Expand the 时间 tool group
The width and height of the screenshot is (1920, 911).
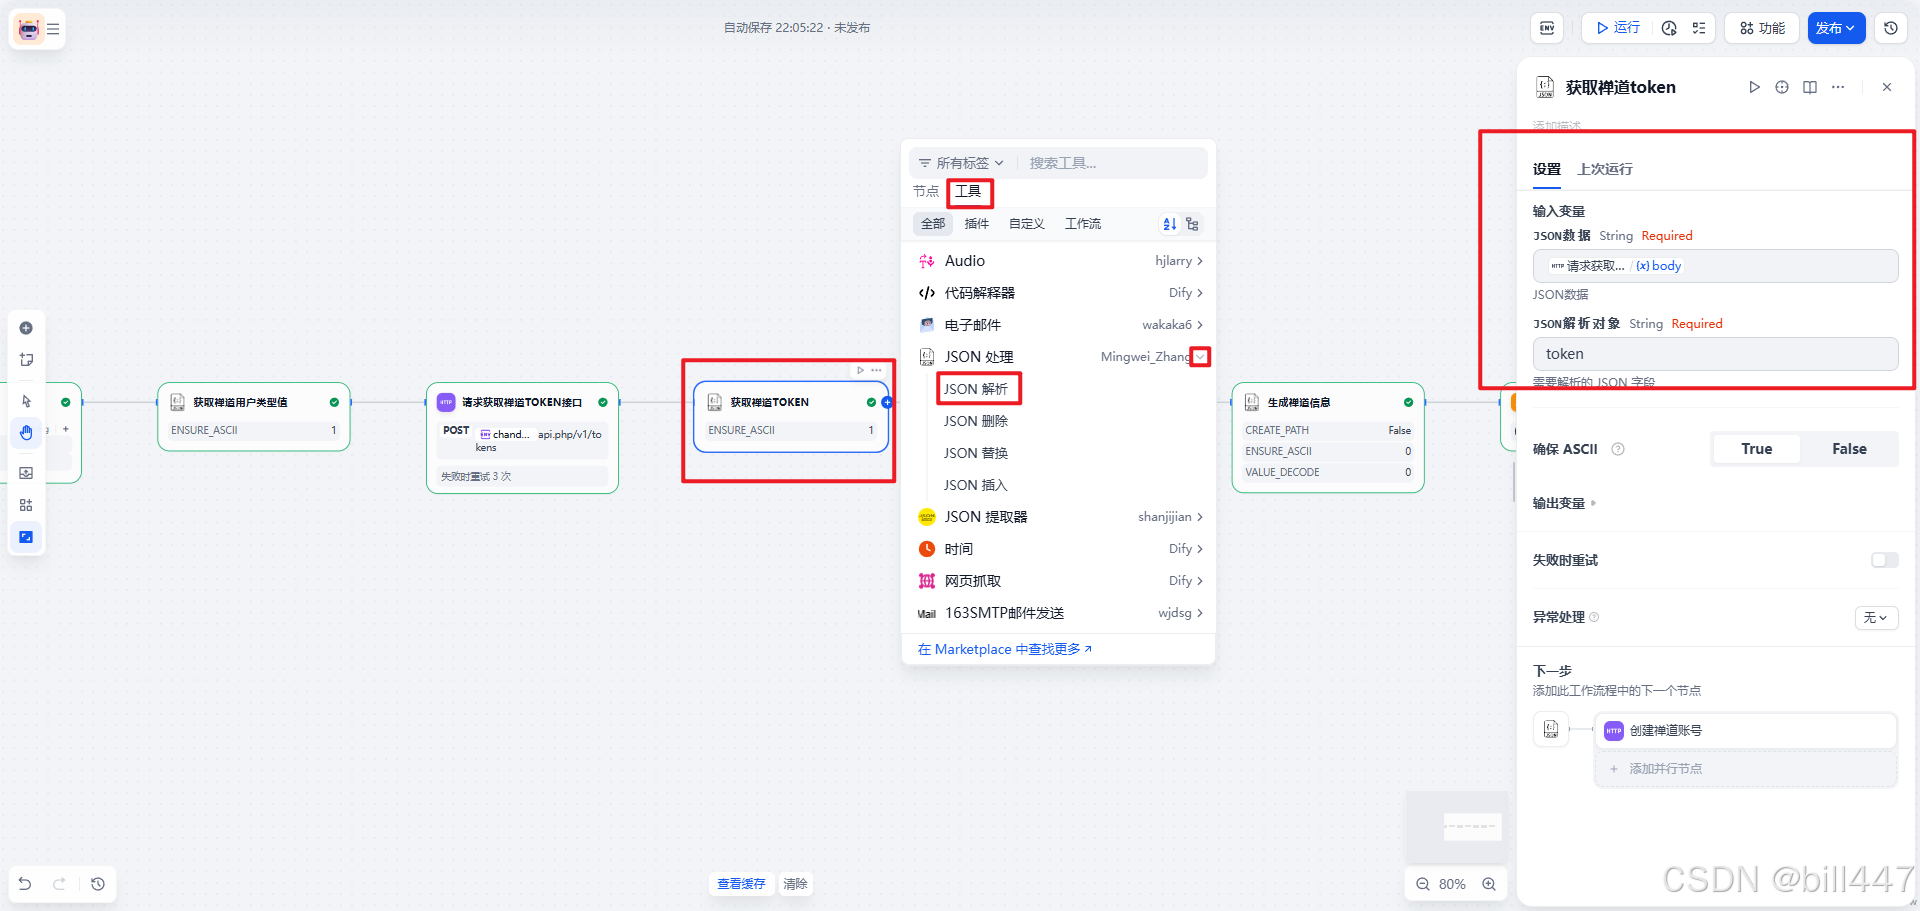1059,549
